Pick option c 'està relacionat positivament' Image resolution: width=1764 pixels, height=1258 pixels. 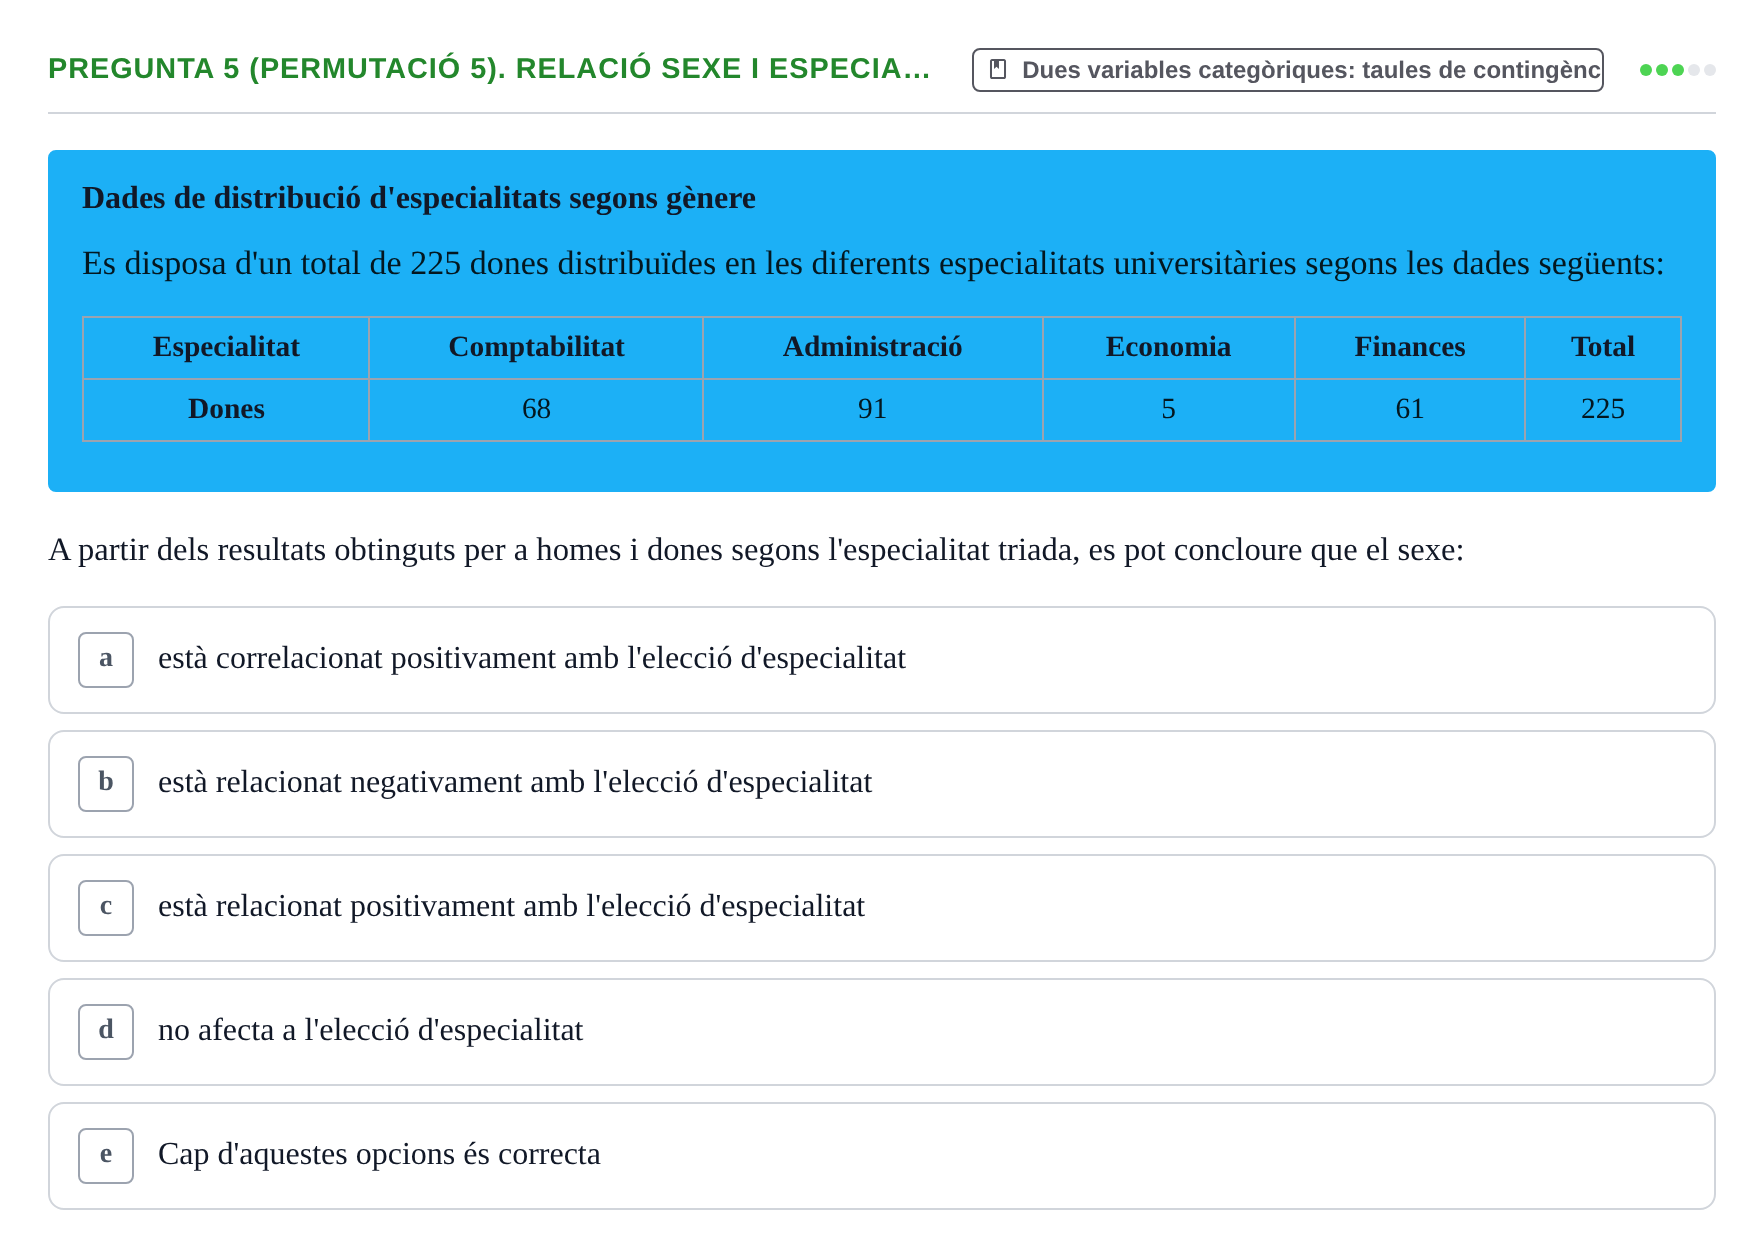(x=881, y=908)
